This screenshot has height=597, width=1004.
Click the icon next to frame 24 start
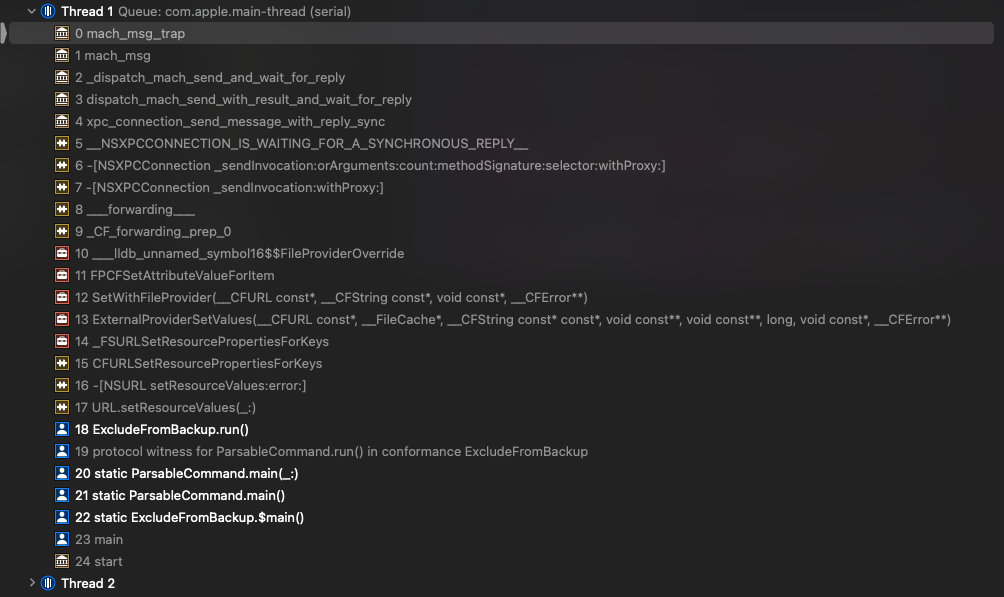[62, 561]
